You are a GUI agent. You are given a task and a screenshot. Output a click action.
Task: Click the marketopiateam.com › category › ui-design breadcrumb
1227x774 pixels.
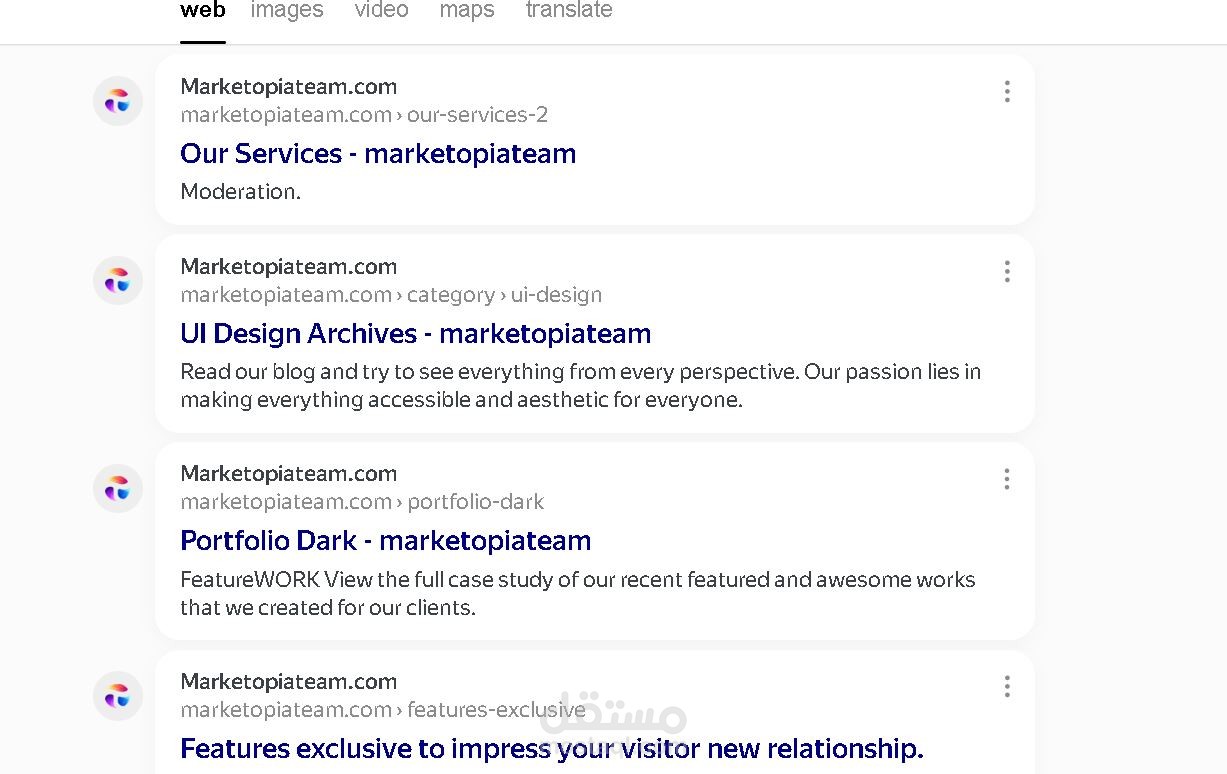coord(391,295)
